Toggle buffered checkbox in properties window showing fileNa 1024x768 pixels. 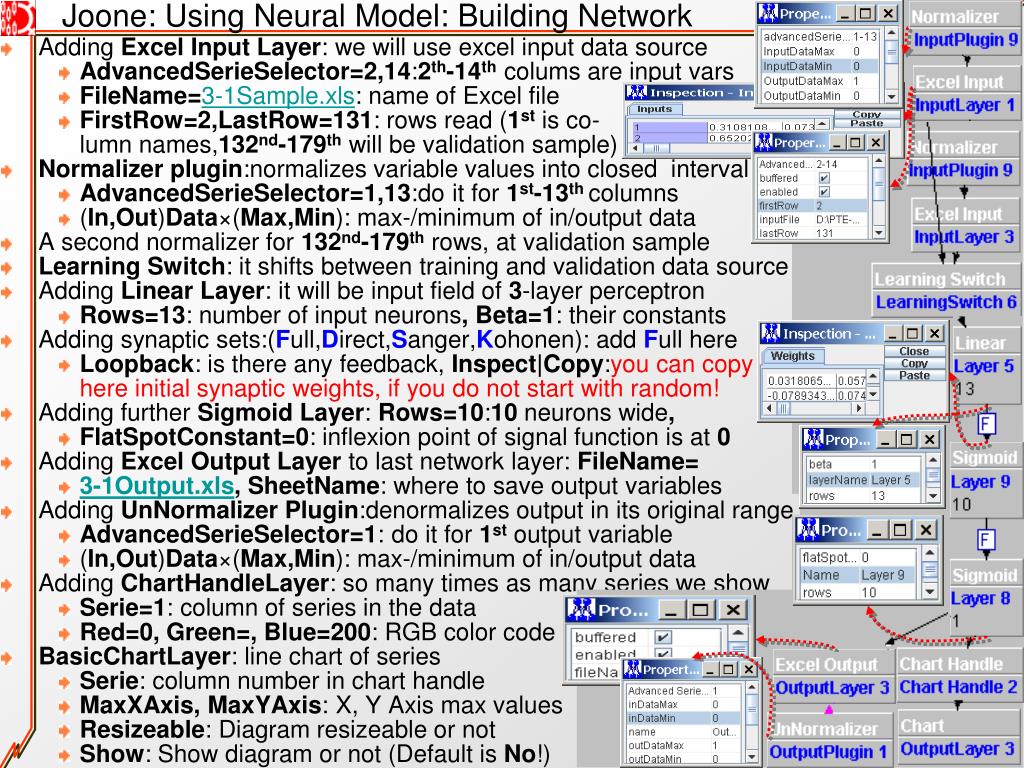click(x=663, y=637)
